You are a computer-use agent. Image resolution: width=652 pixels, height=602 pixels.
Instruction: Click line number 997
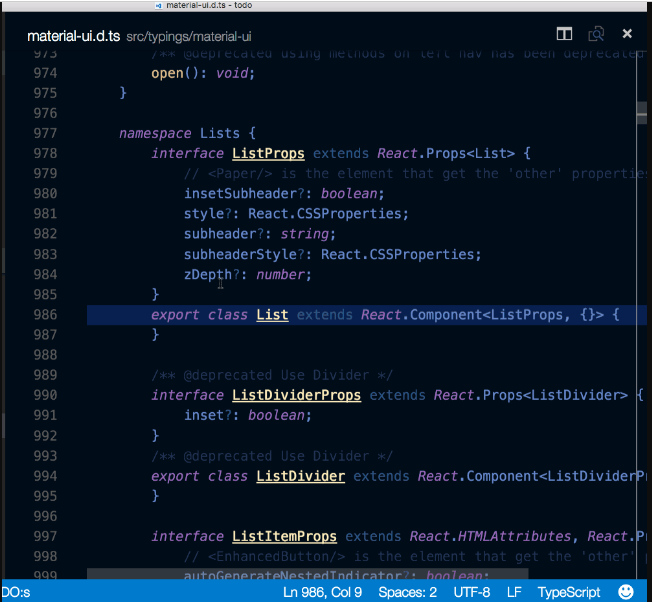45,536
